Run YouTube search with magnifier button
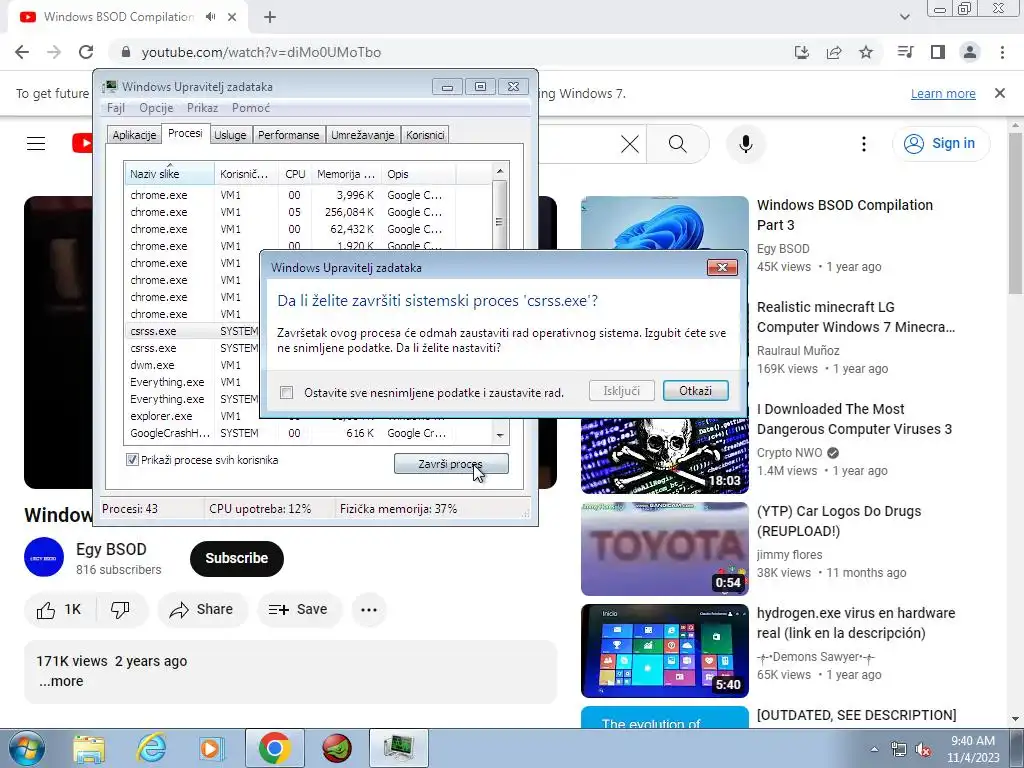The width and height of the screenshot is (1024, 768). click(678, 144)
